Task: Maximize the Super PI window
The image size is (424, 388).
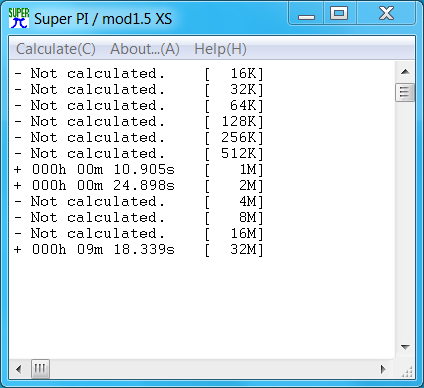Action: pos(339,14)
